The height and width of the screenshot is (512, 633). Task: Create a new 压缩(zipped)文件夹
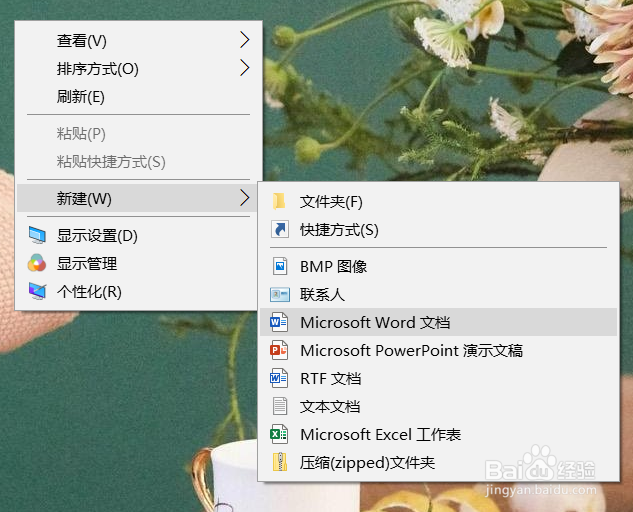(438, 462)
